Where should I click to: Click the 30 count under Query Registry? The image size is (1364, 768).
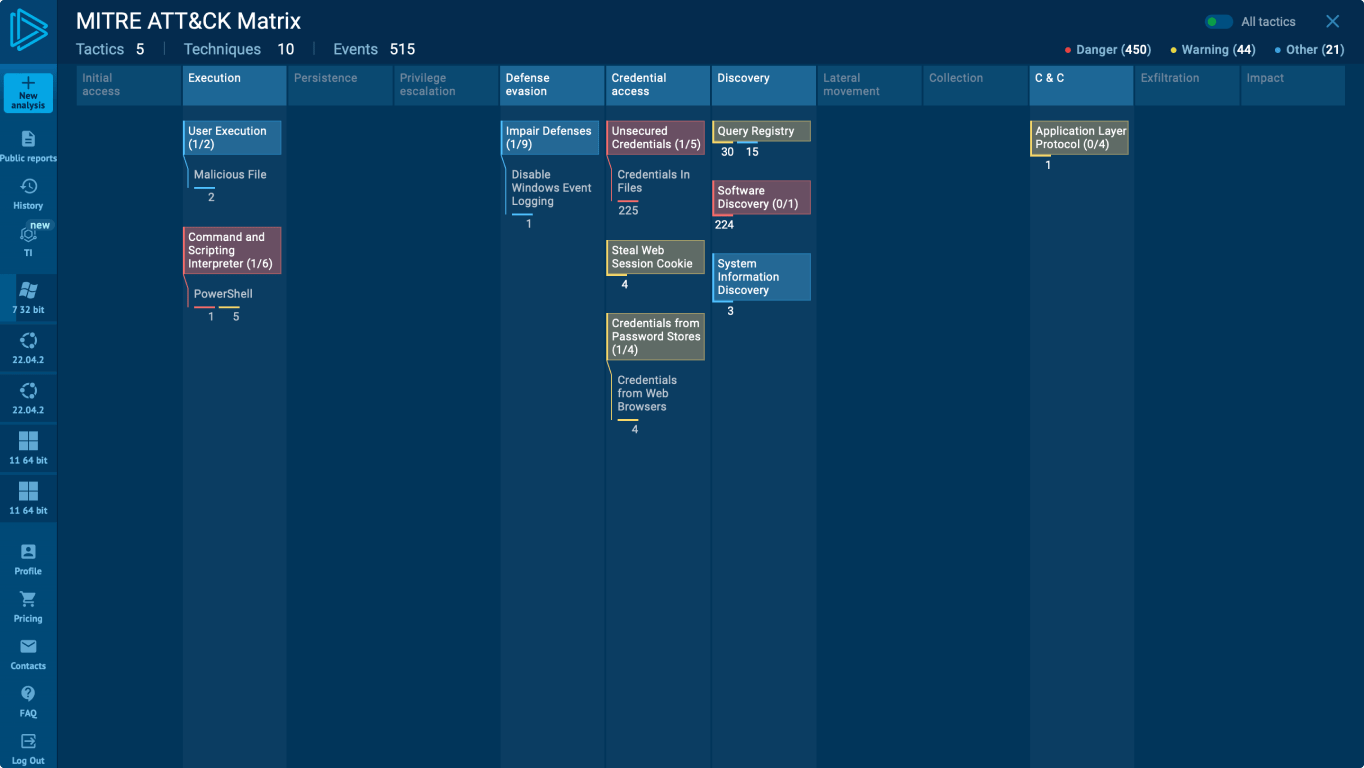[x=727, y=152]
